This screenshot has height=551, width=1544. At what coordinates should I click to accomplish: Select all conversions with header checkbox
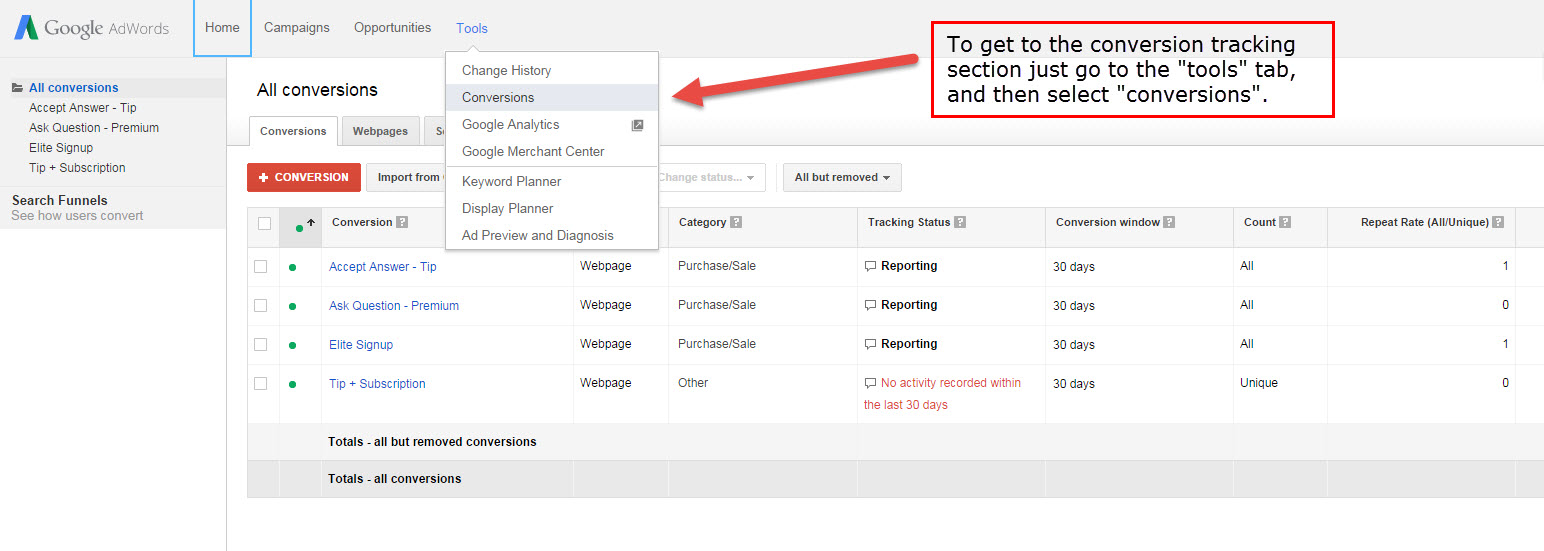[x=264, y=224]
